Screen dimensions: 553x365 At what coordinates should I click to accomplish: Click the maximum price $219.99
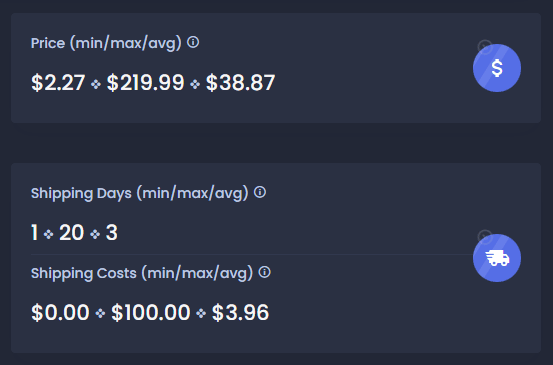click(145, 83)
